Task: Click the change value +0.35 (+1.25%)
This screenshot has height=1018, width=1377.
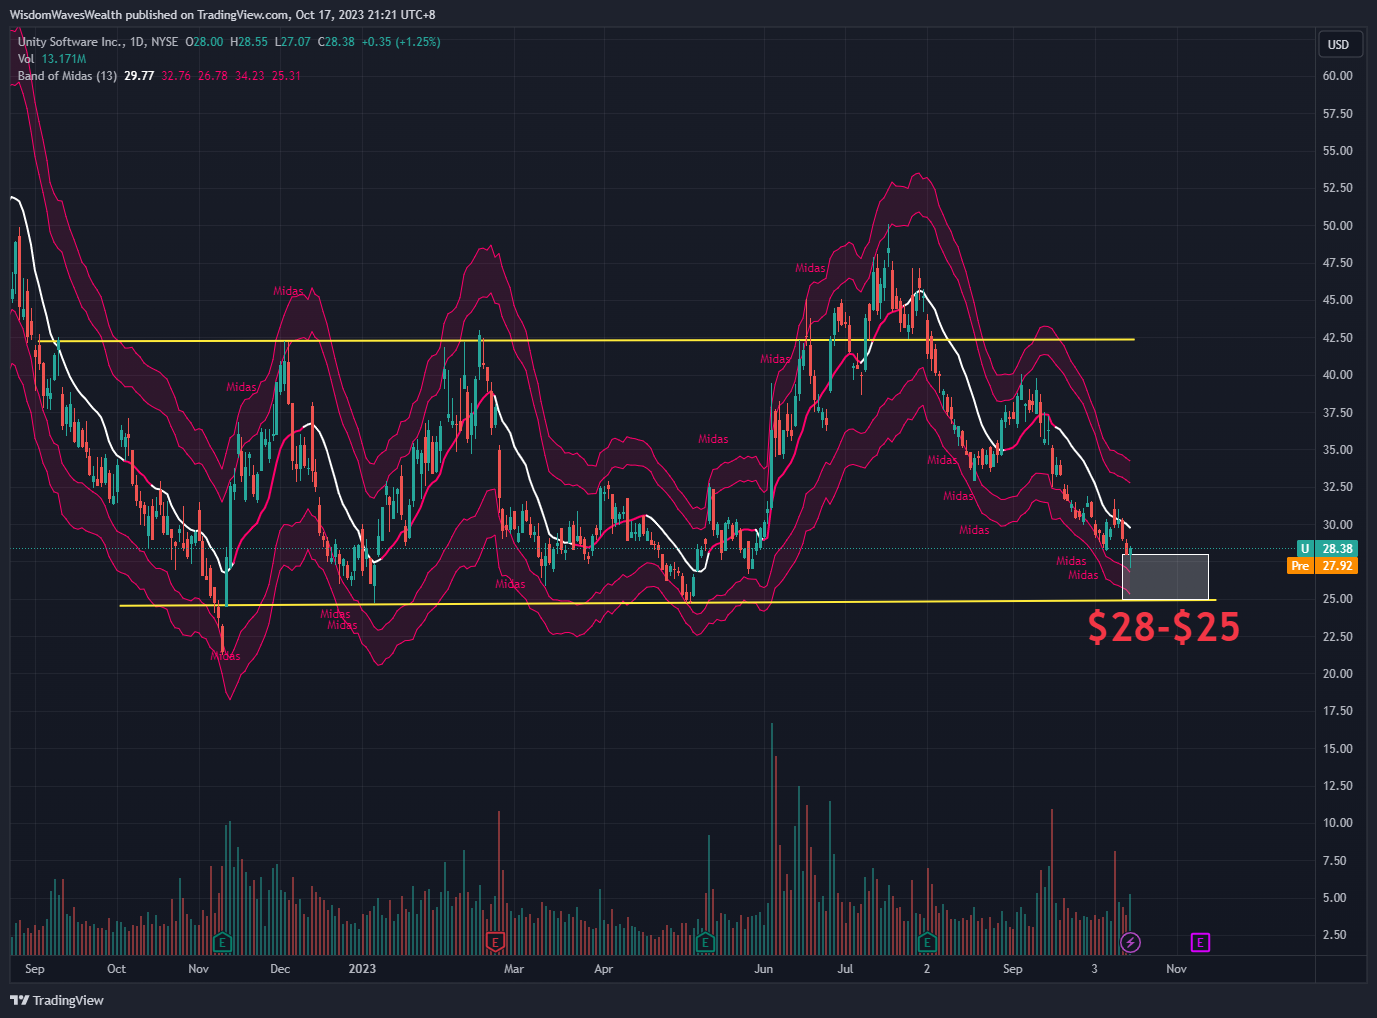Action: (x=401, y=42)
